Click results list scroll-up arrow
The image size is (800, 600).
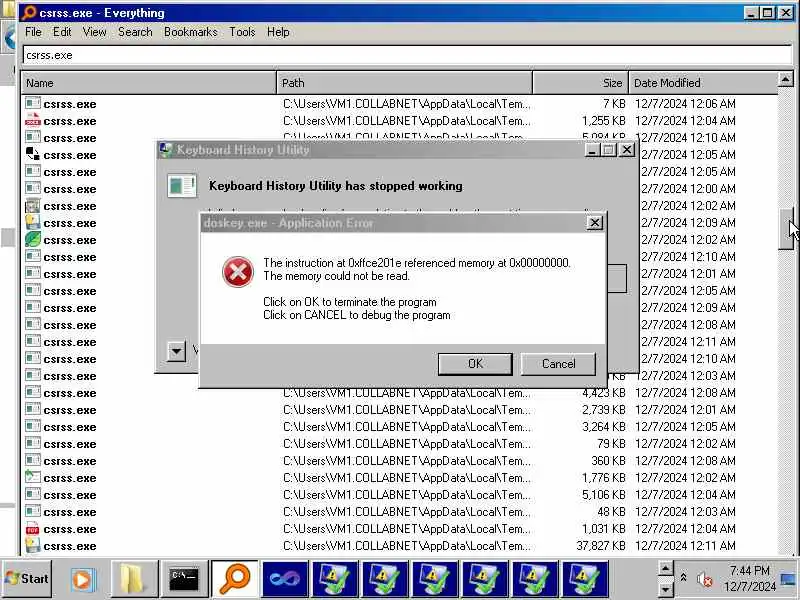click(785, 79)
